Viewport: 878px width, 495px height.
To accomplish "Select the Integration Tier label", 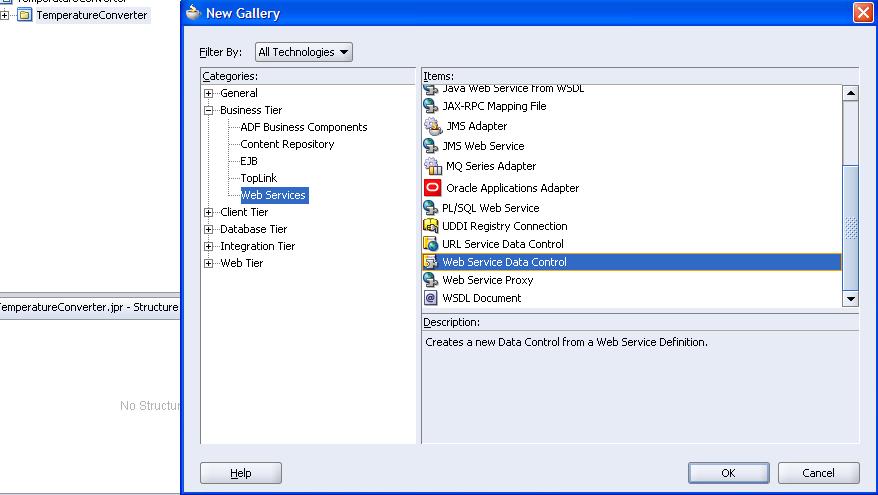I will 257,246.
